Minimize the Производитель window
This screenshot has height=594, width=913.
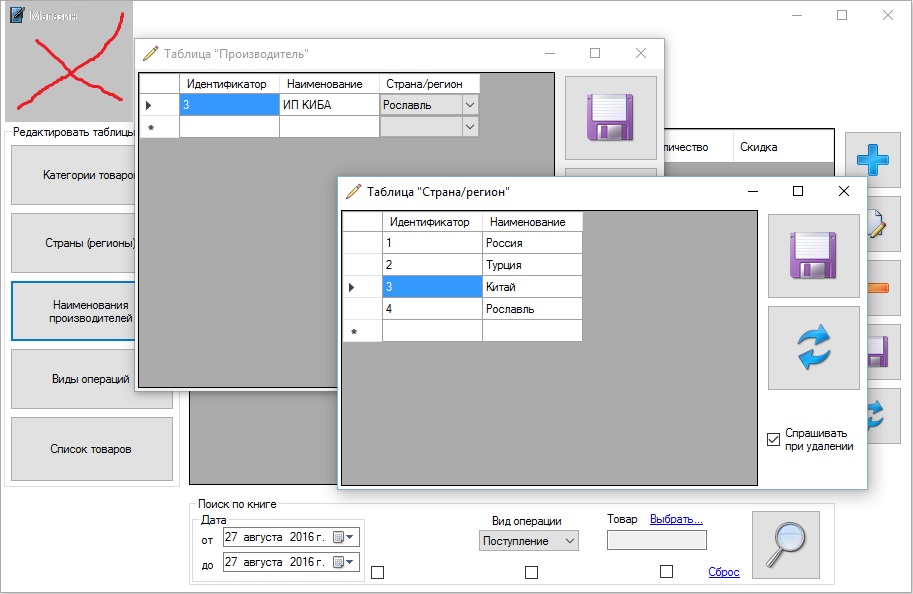550,53
